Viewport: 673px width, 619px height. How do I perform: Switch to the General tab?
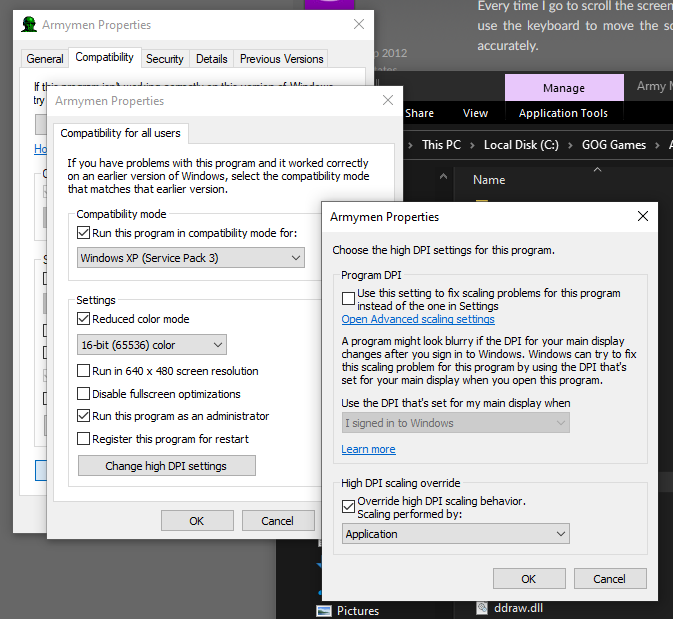pyautogui.click(x=45, y=58)
